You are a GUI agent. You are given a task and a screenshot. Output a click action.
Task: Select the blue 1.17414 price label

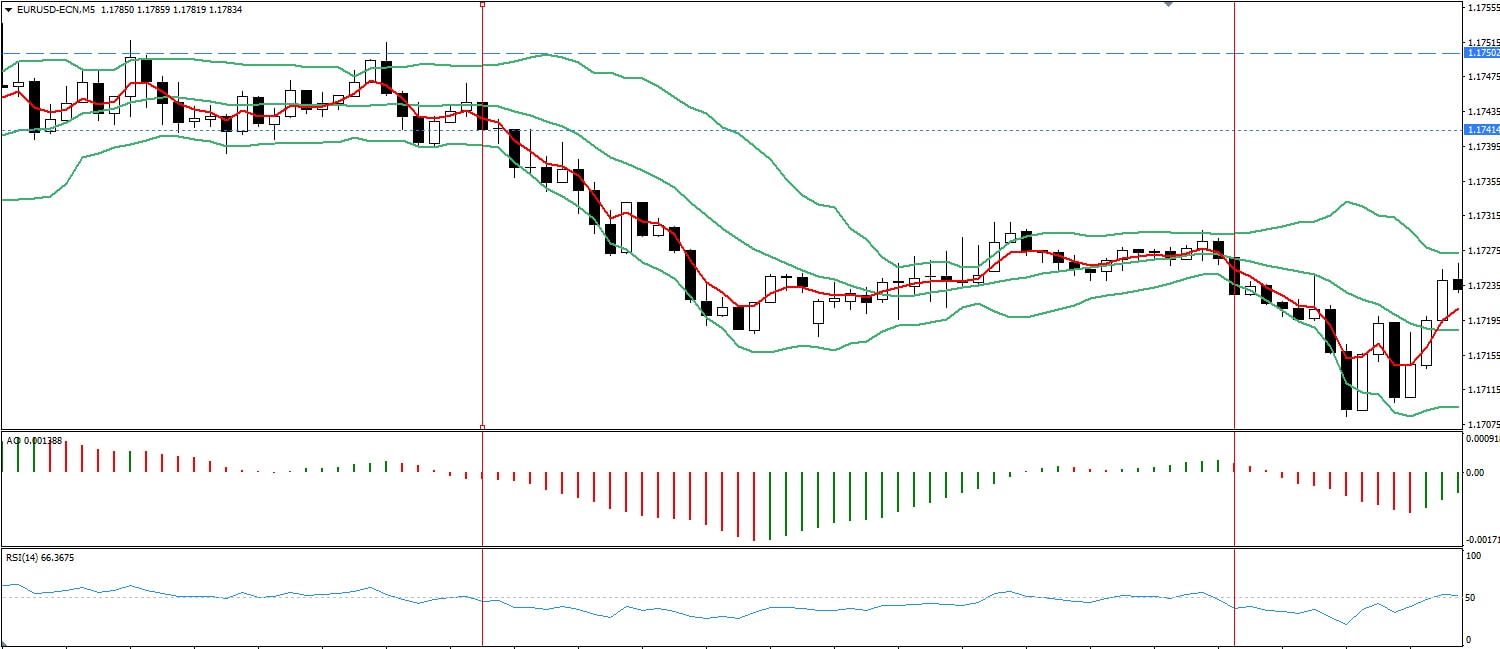pyautogui.click(x=1481, y=130)
